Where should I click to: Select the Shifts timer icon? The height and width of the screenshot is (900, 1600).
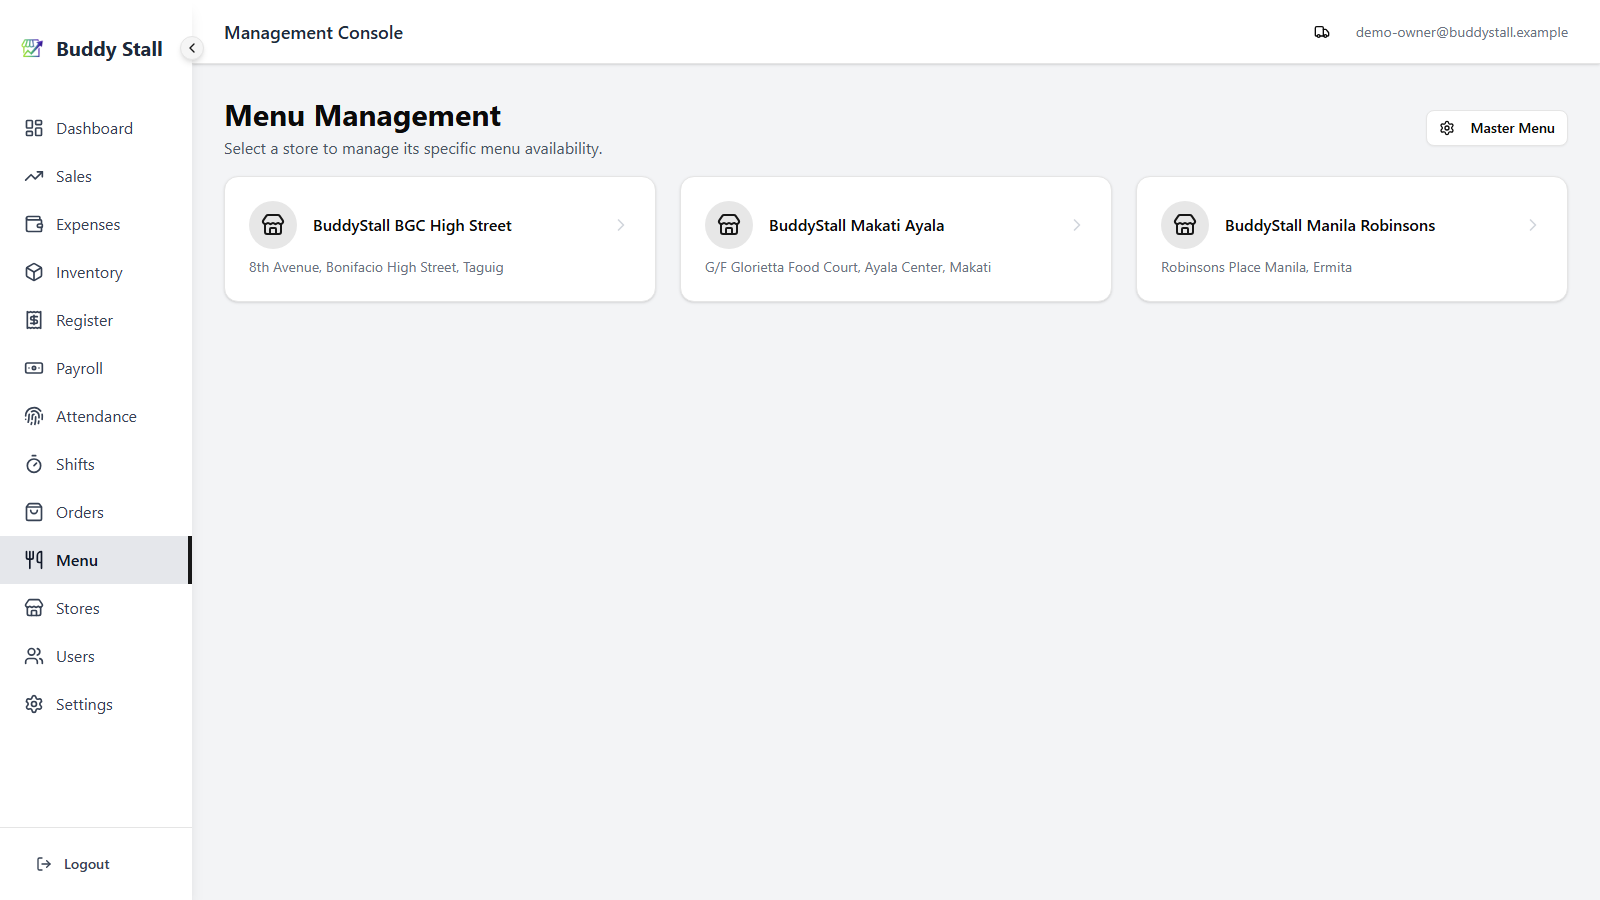point(34,464)
